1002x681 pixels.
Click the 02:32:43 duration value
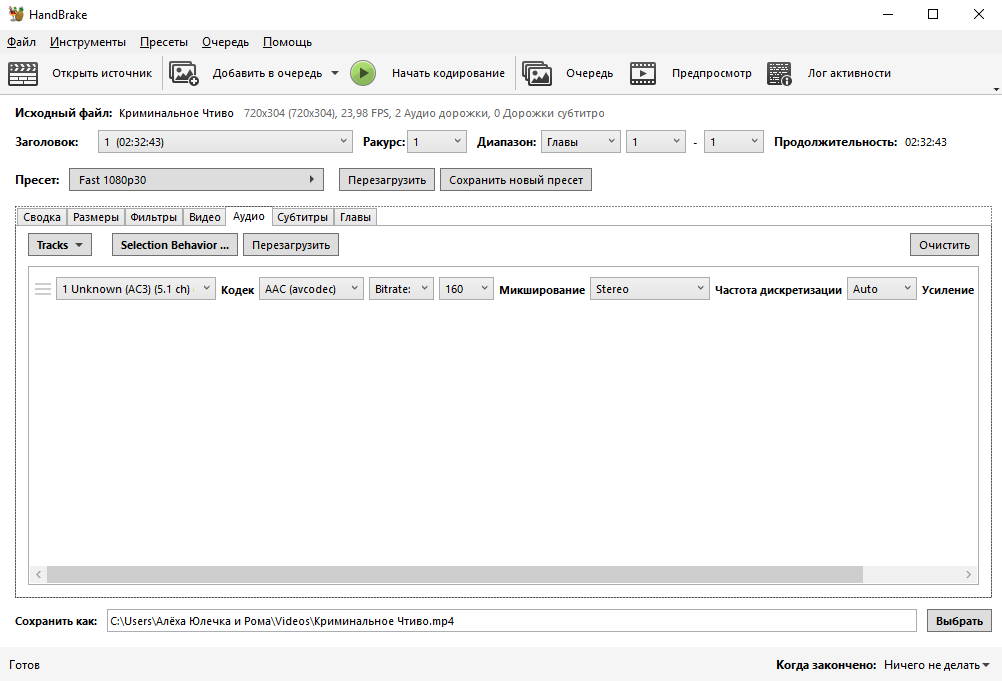pos(925,142)
